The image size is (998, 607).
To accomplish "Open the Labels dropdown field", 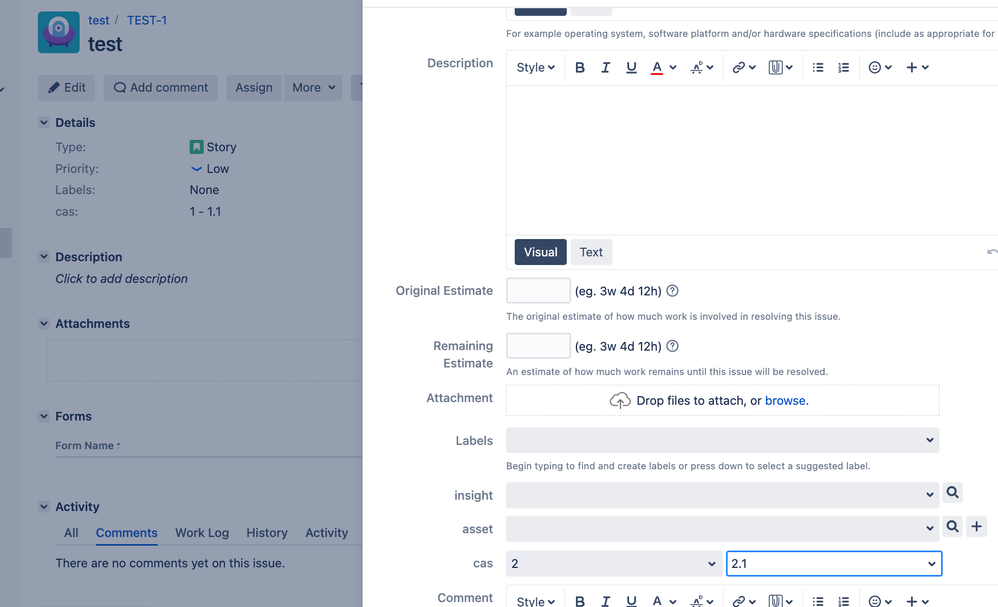I will (722, 440).
